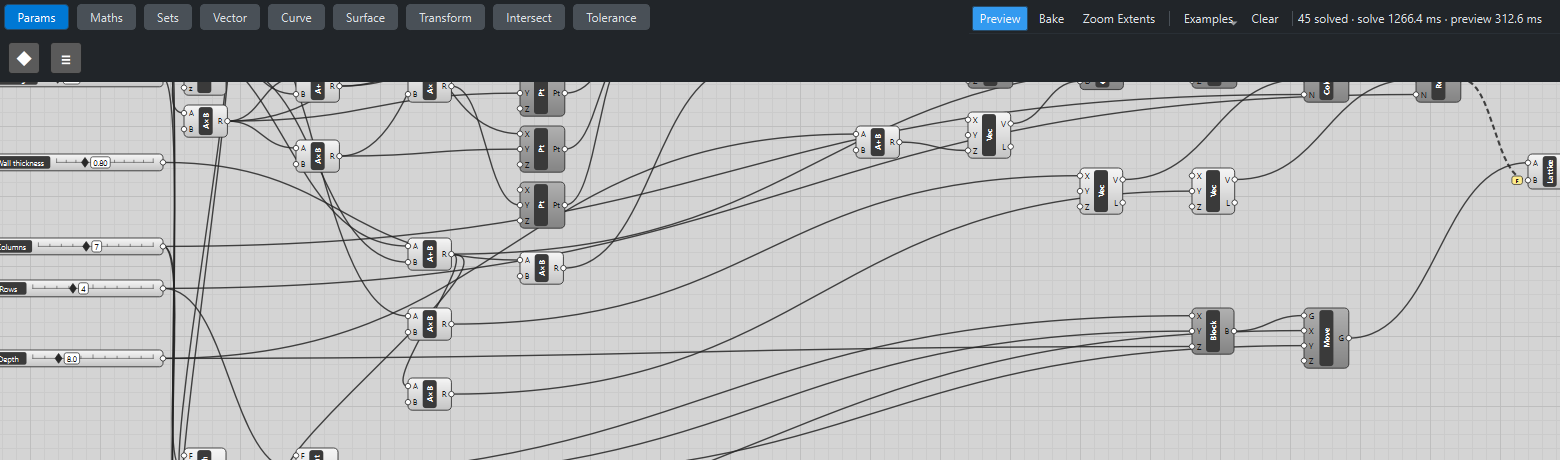The width and height of the screenshot is (1560, 460).
Task: Open the Params tab
Action: (x=37, y=18)
